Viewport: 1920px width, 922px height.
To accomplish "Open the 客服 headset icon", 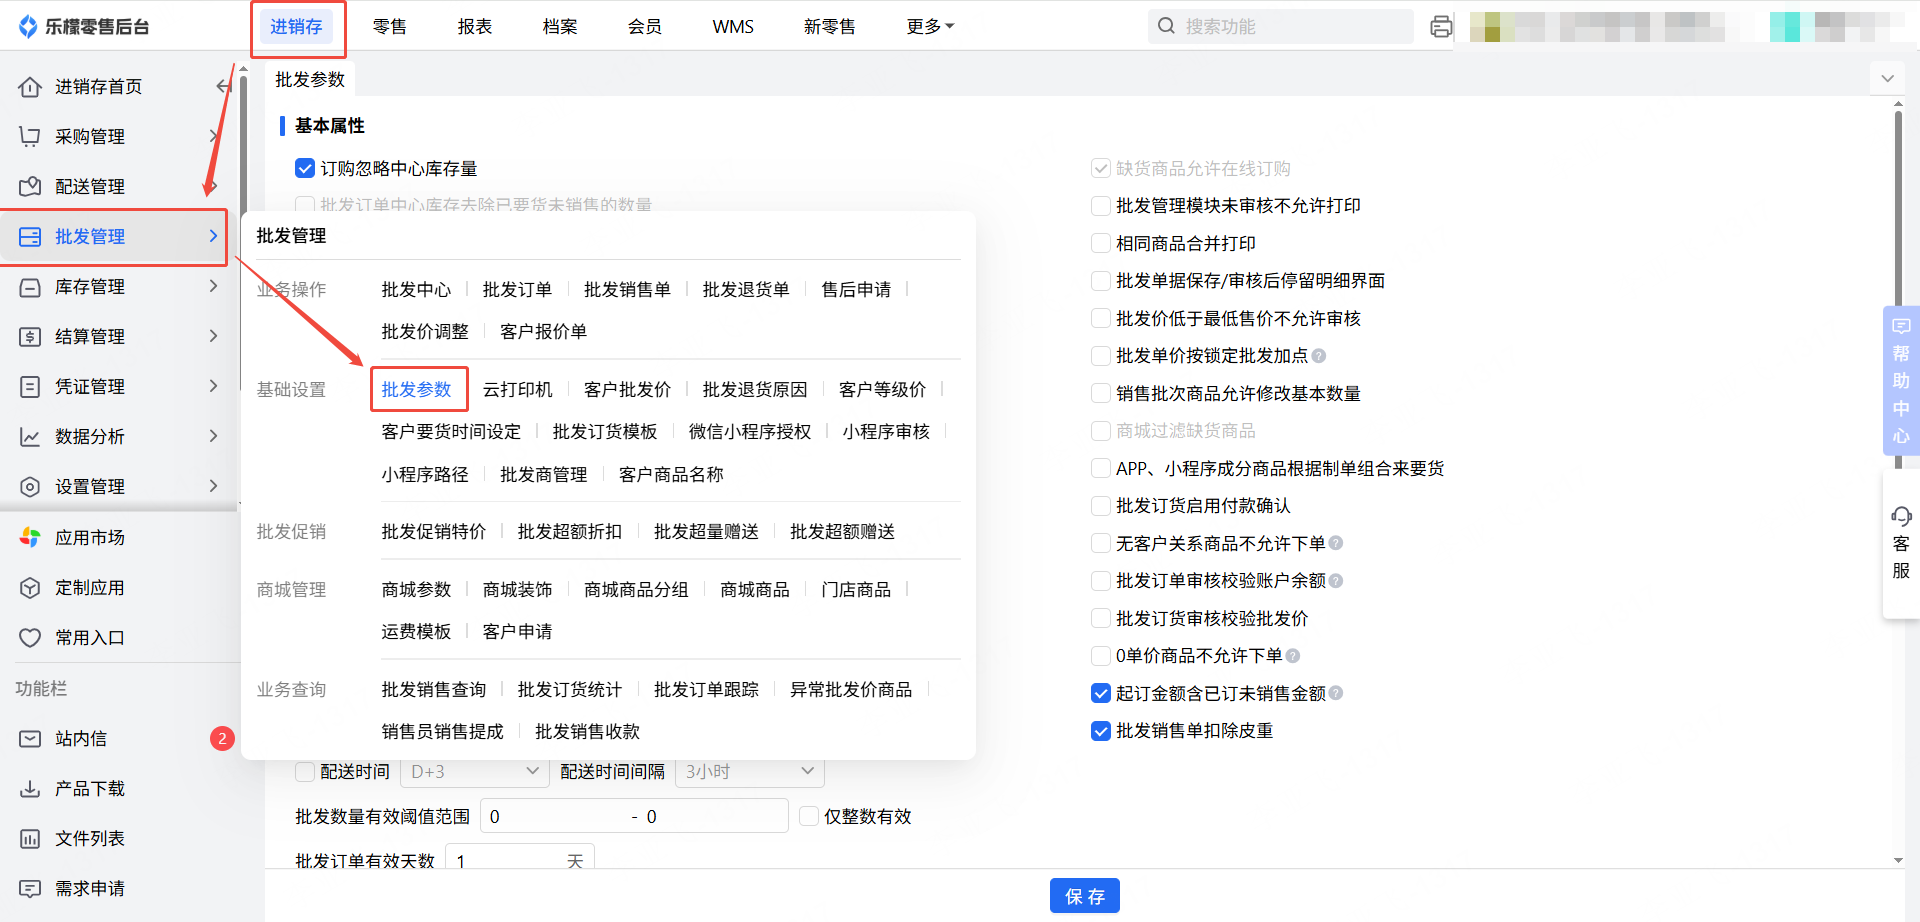I will [1901, 517].
